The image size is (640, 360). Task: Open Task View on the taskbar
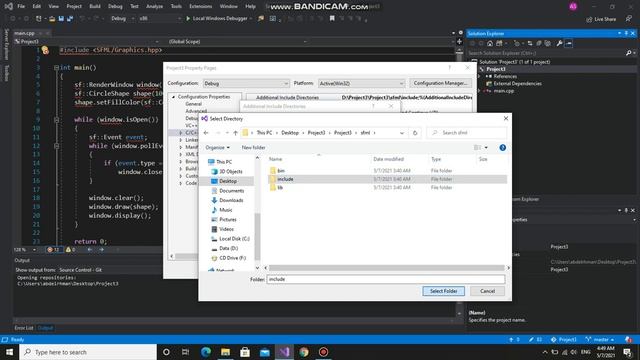coord(185,352)
